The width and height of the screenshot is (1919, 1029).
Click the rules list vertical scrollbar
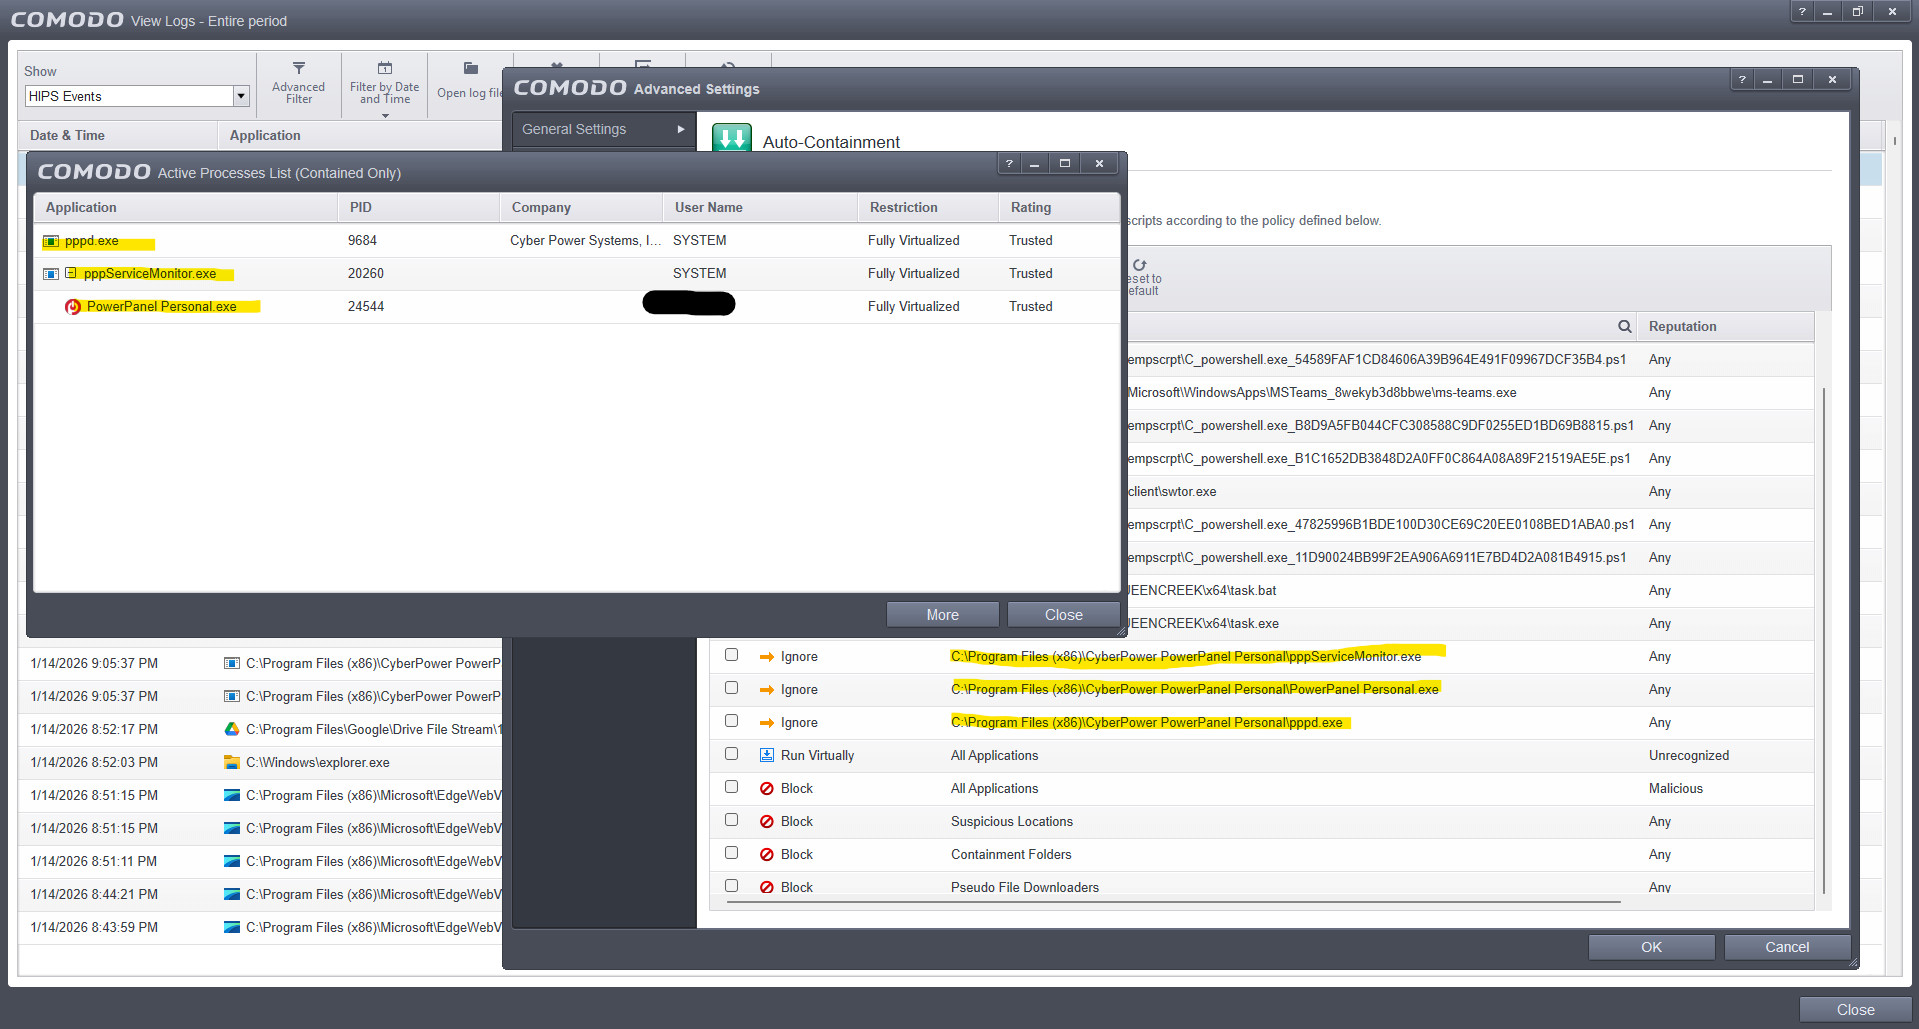point(1824,640)
